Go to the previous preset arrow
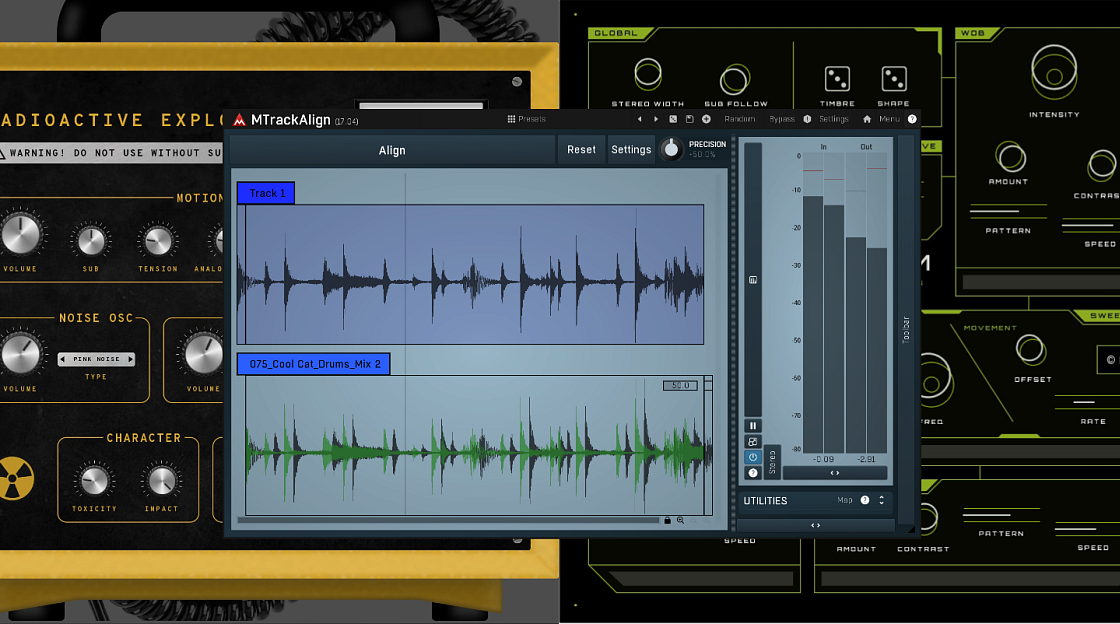This screenshot has width=1120, height=624. pos(640,119)
